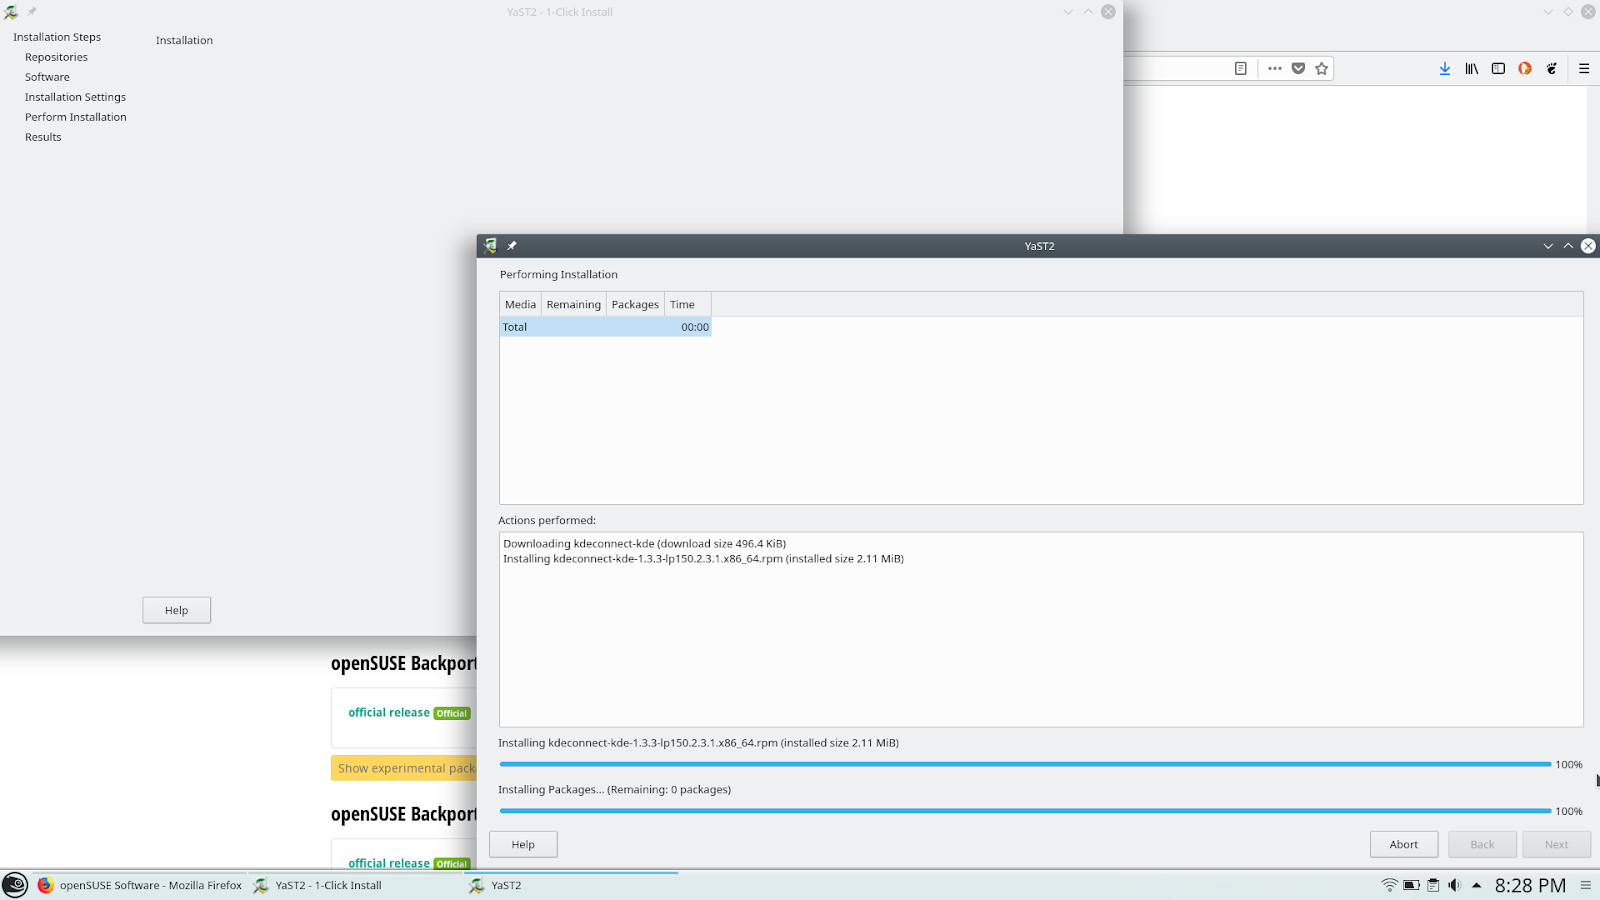Bookmark the page with the star icon
Image resolution: width=1600 pixels, height=900 pixels.
(x=1322, y=69)
